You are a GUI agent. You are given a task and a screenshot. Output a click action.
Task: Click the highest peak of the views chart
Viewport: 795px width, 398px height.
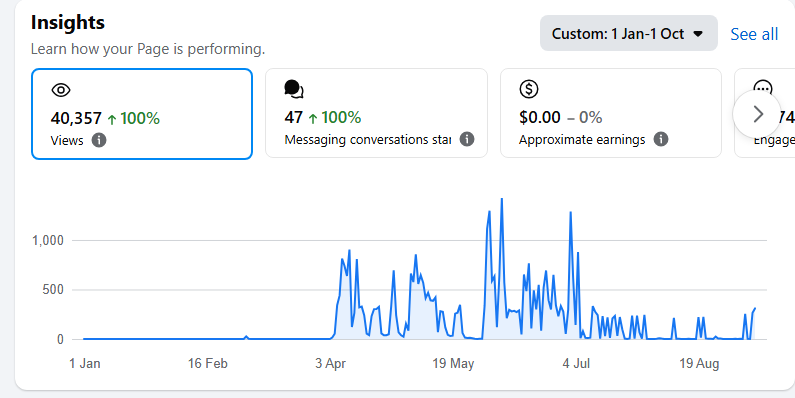[501, 199]
